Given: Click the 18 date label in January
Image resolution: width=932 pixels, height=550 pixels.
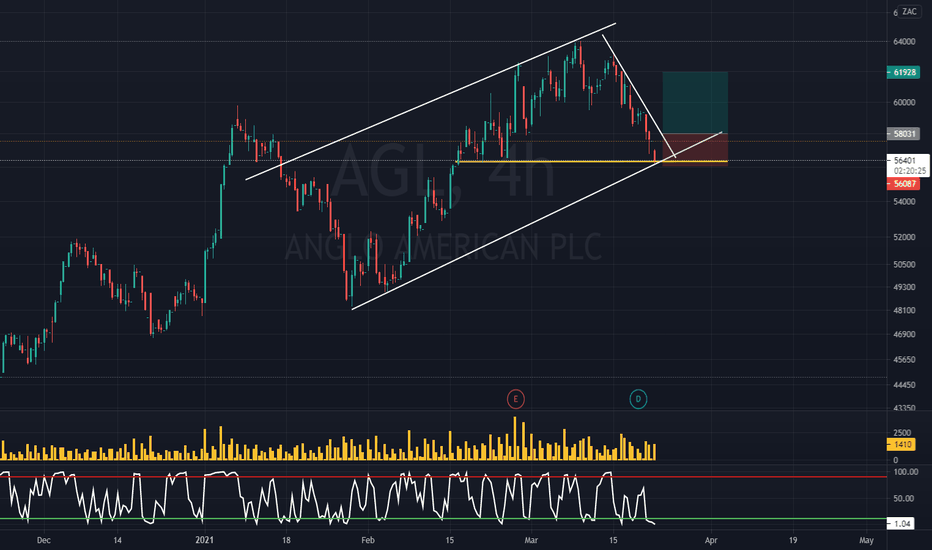Looking at the screenshot, I should 286,540.
